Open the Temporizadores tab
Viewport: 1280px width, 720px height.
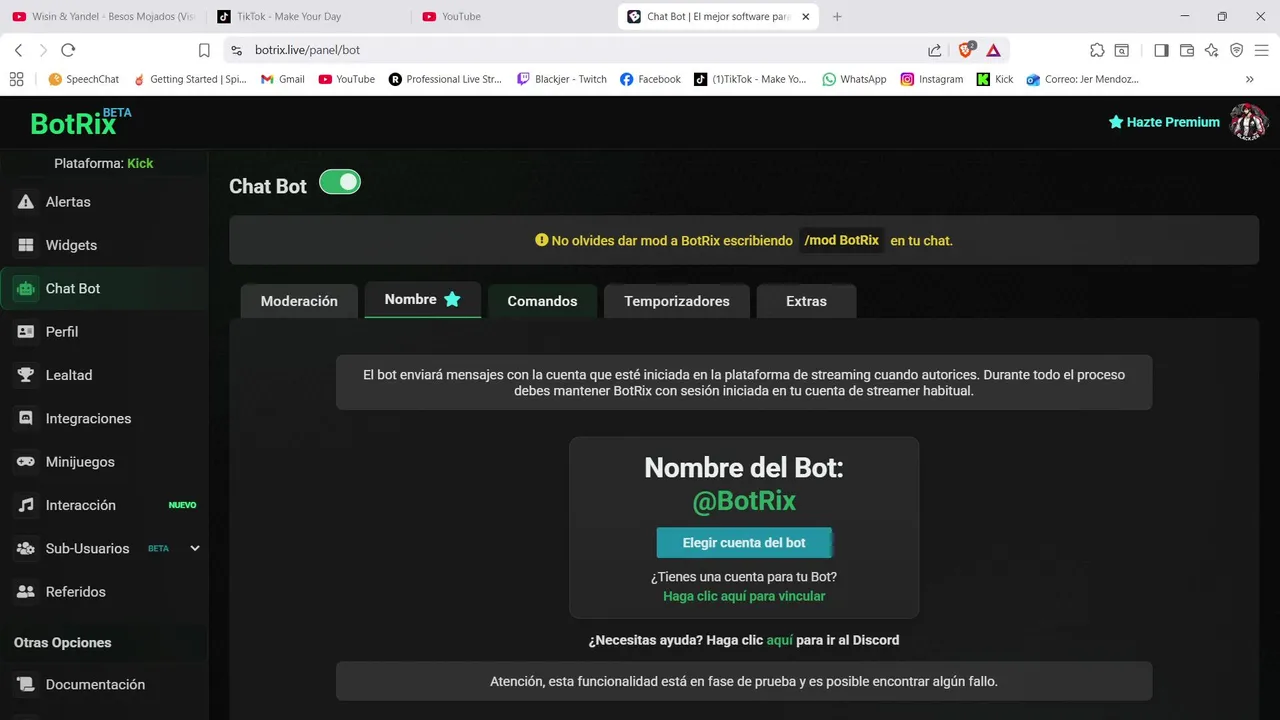tap(677, 301)
